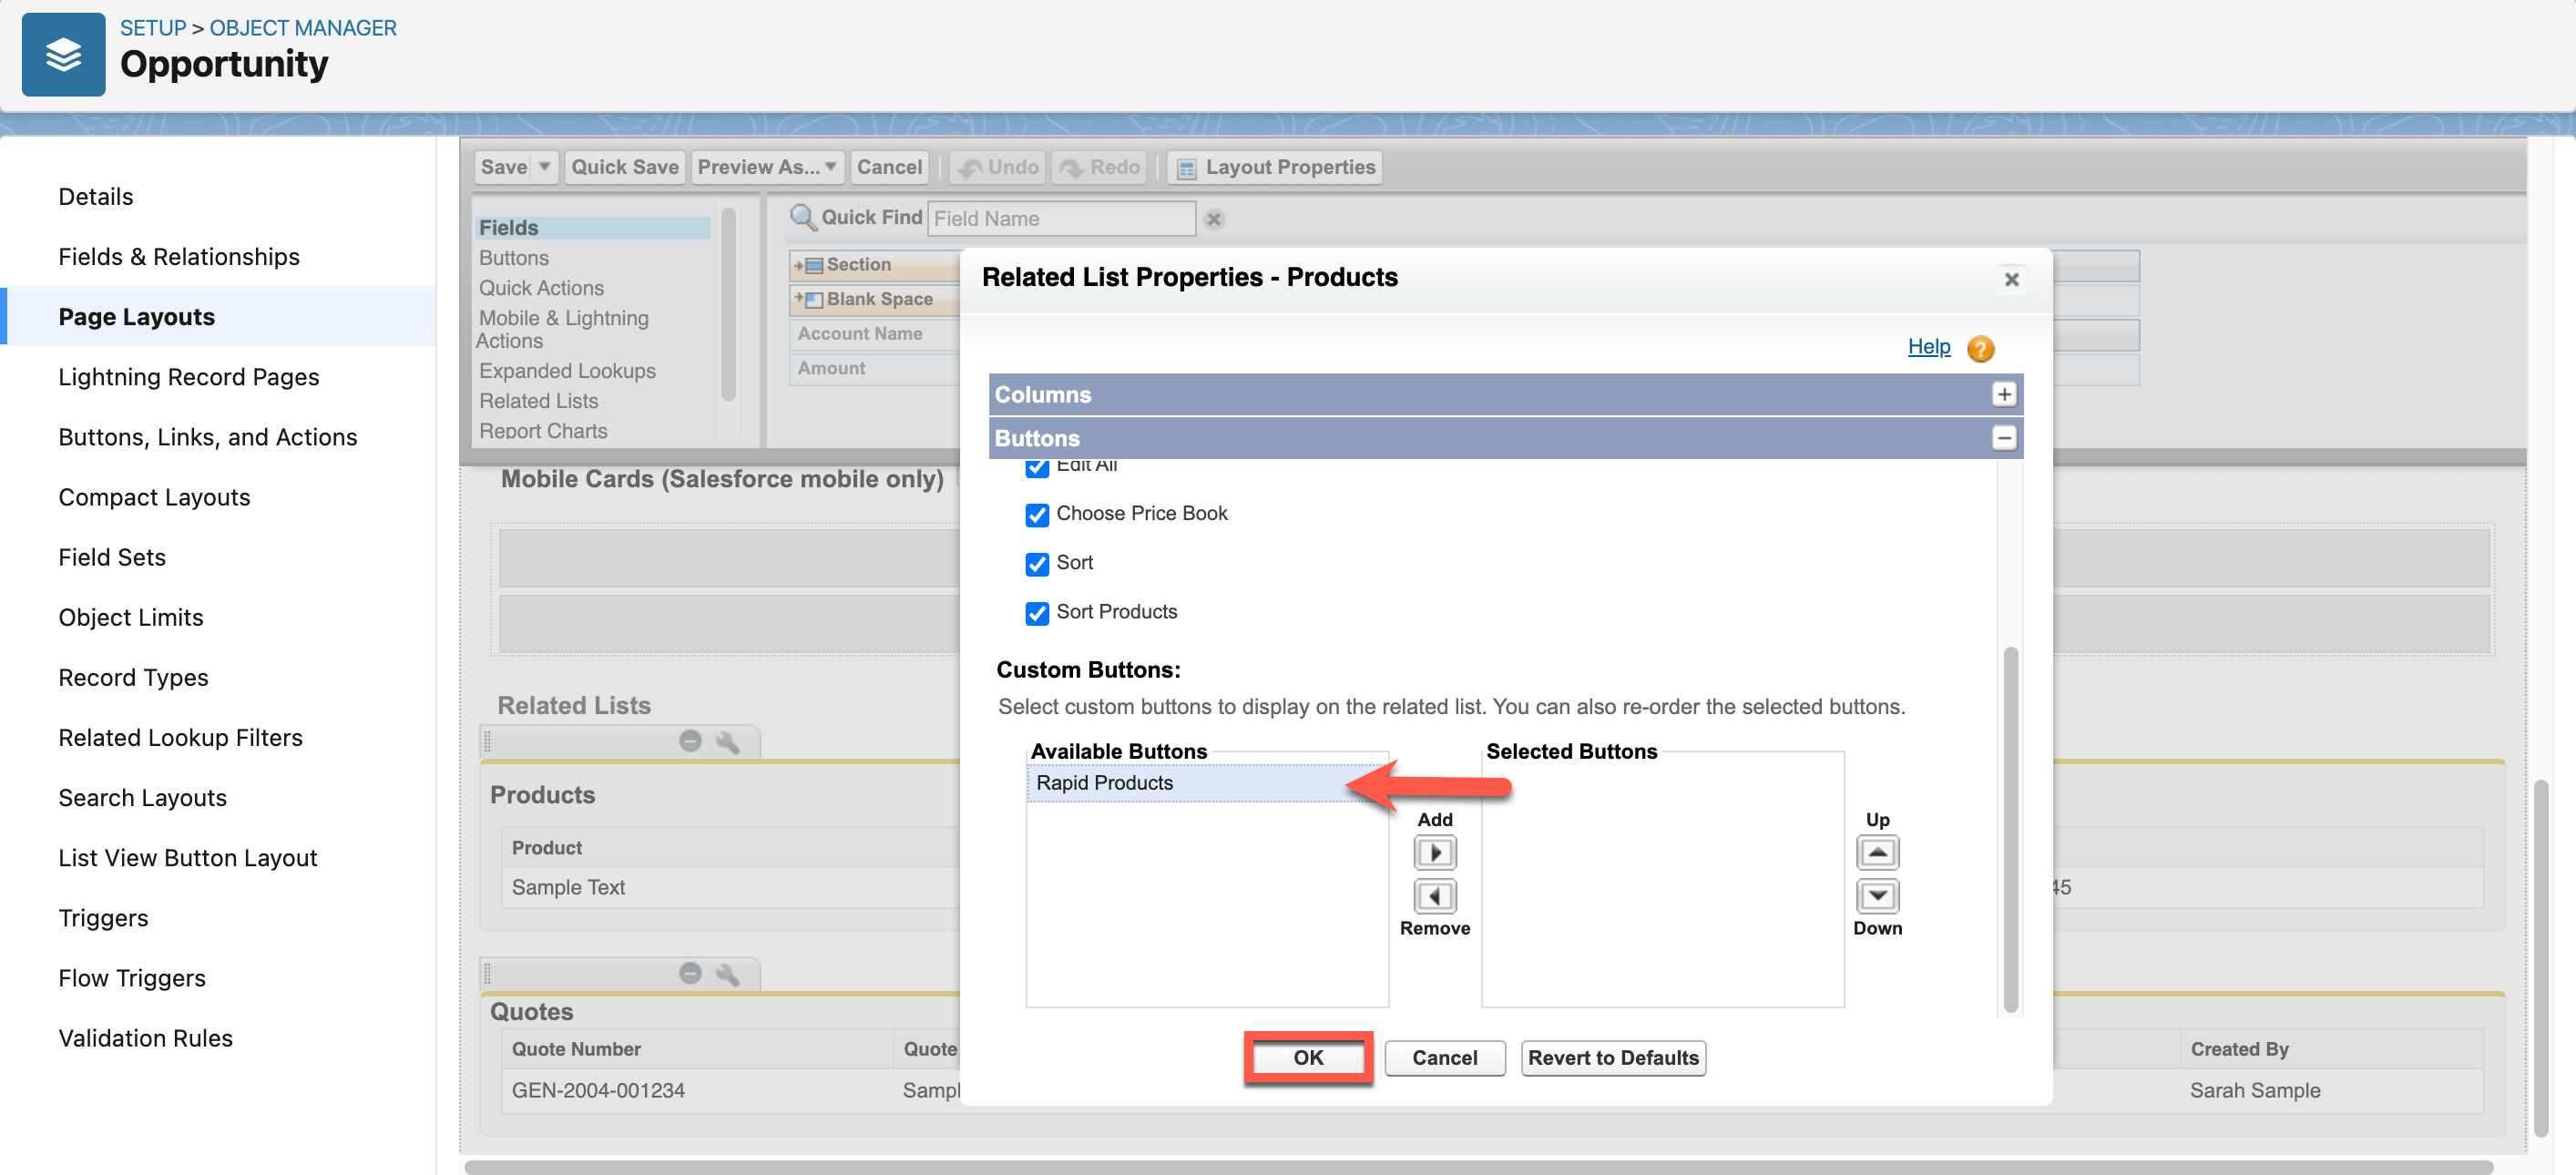
Task: Uncheck the Sort checkbox
Action: coord(1037,563)
